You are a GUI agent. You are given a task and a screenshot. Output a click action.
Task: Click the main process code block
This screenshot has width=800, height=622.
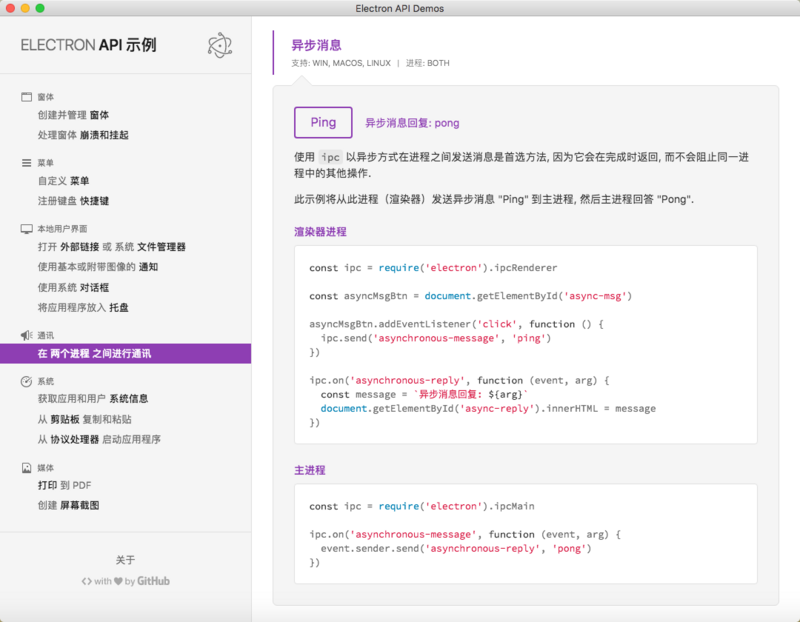tap(526, 534)
